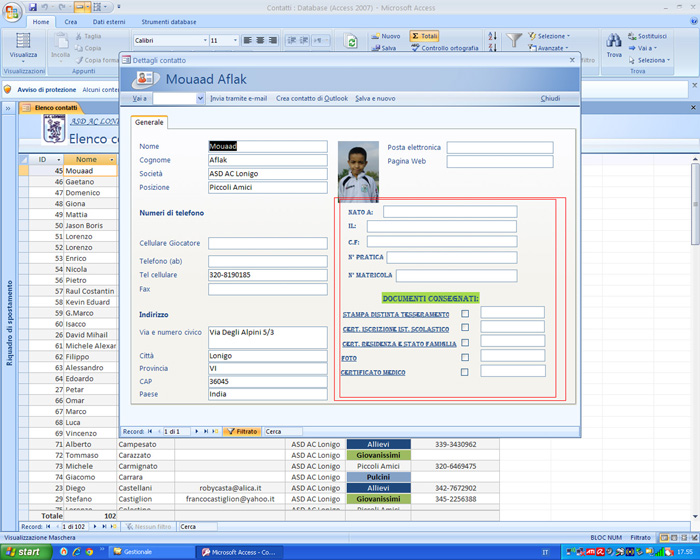The image size is (700, 560).
Task: Click Salva e nuovo
Action: pyautogui.click(x=375, y=98)
